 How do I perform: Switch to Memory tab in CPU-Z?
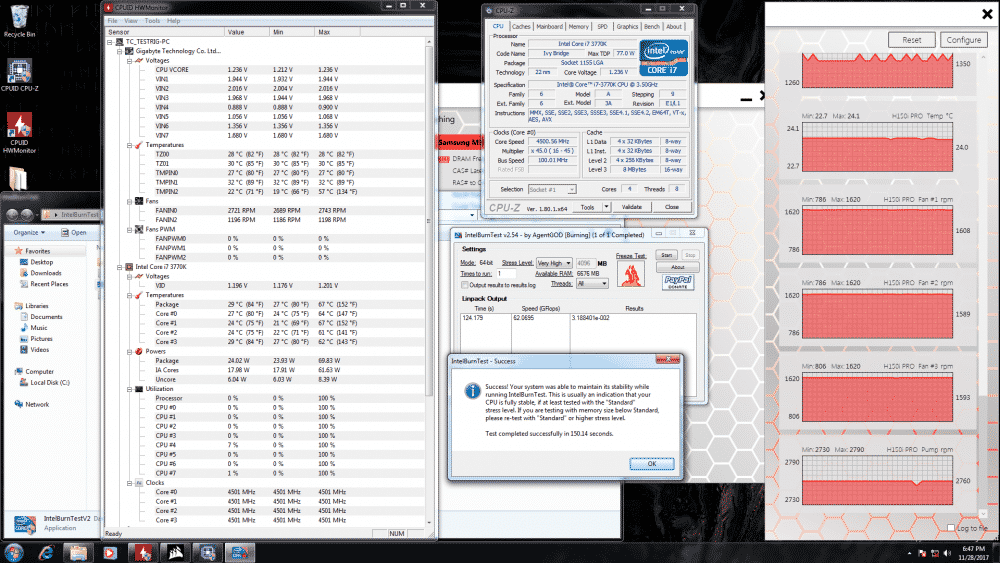pos(578,27)
